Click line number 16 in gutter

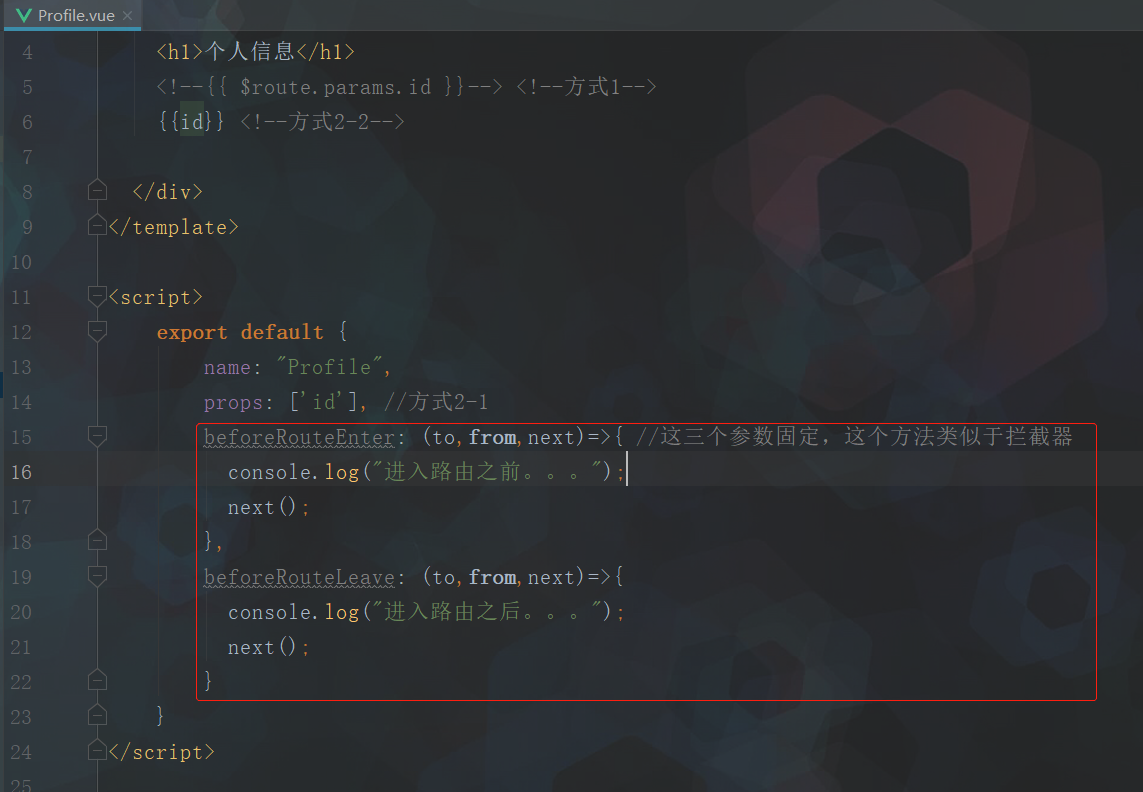point(21,473)
